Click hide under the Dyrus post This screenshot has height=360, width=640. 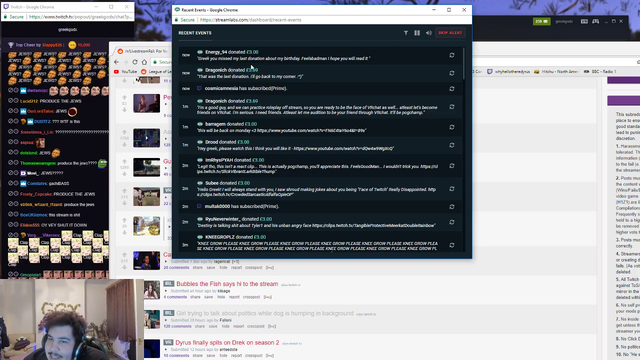pos(223,356)
